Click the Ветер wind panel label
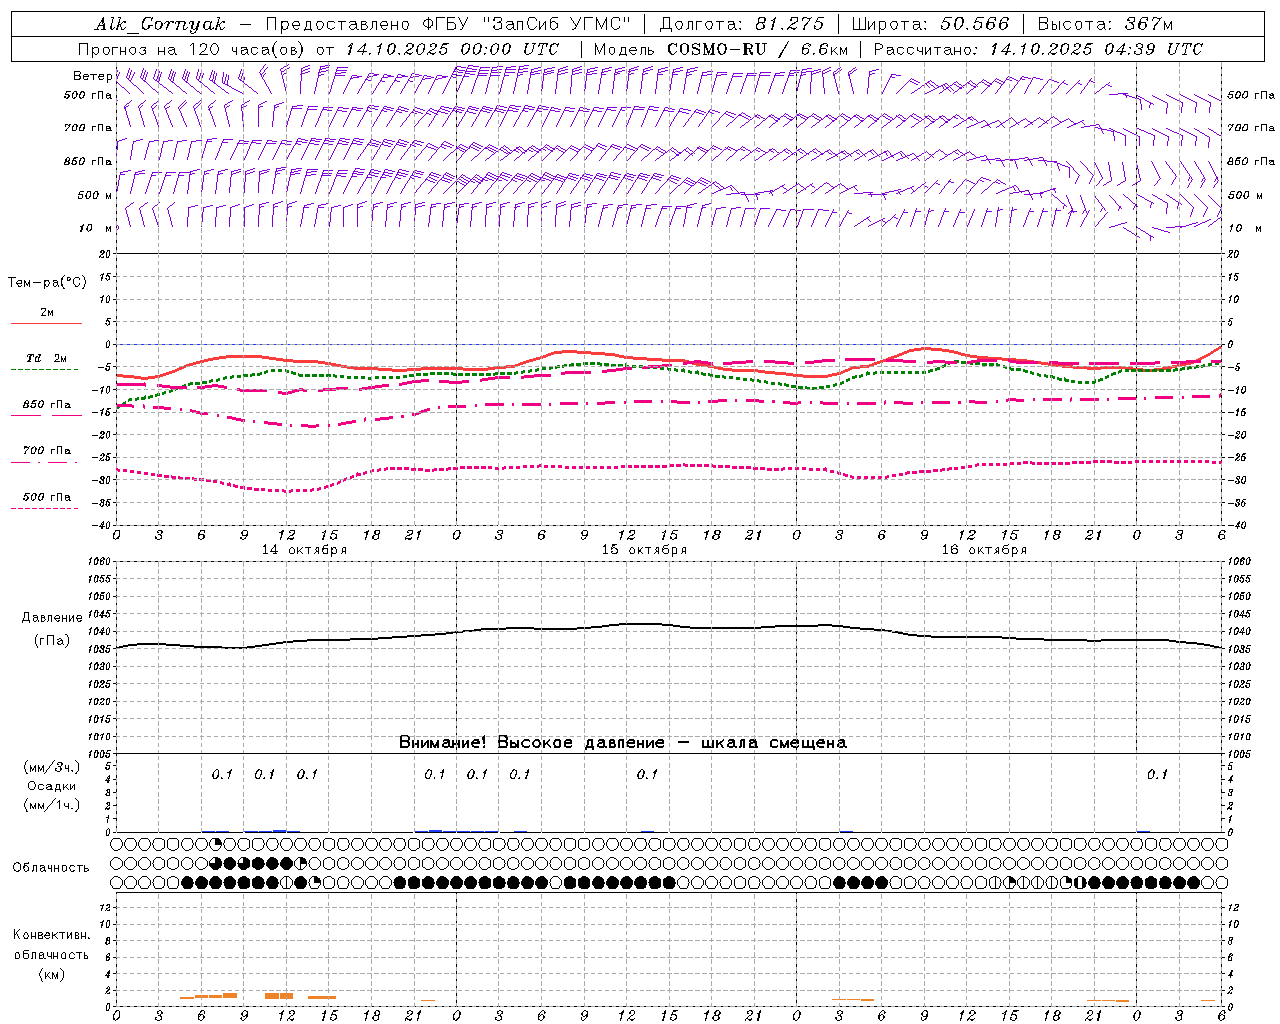The width and height of the screenshot is (1280, 1024). [x=92, y=76]
